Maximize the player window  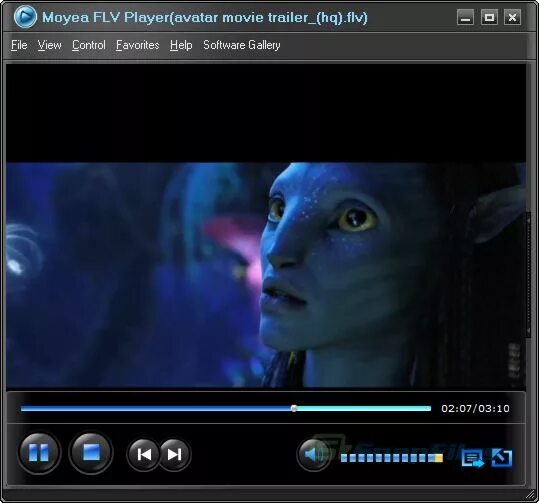point(489,17)
